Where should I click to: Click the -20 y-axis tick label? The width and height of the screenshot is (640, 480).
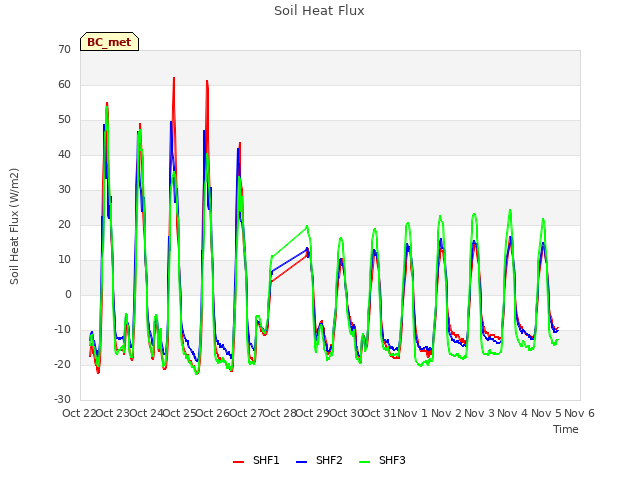(63, 365)
